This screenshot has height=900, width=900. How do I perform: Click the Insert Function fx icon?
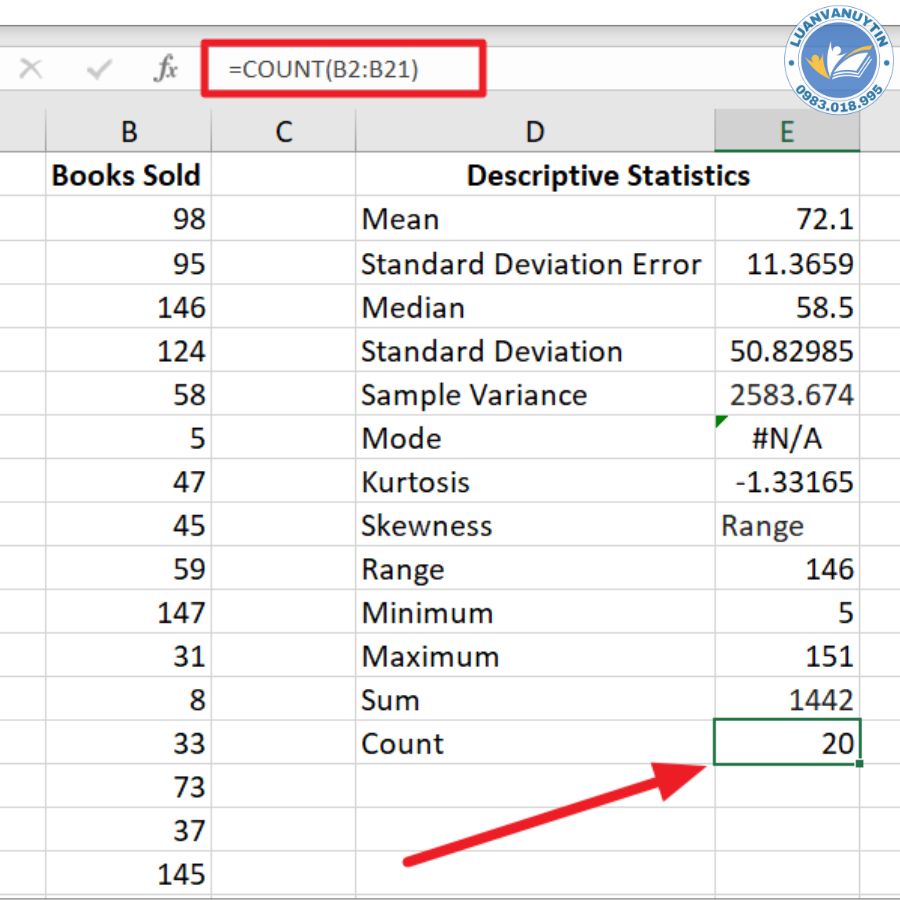(x=165, y=69)
